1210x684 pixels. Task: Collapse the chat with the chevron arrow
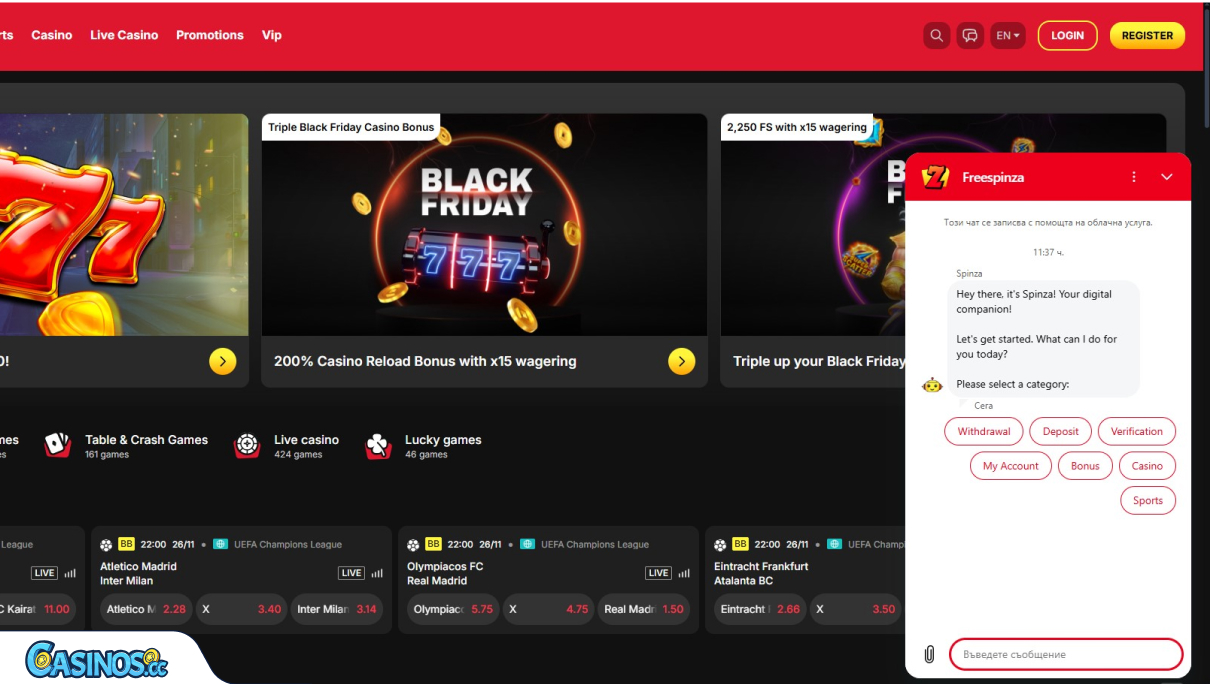1166,176
